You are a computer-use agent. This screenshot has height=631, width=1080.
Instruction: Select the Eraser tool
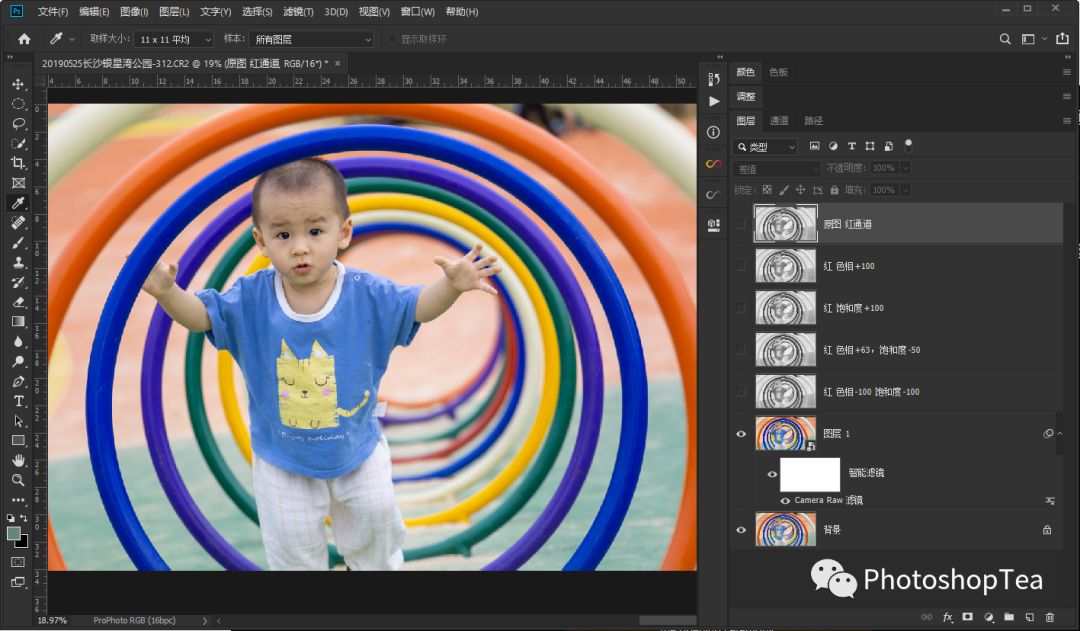coord(18,302)
